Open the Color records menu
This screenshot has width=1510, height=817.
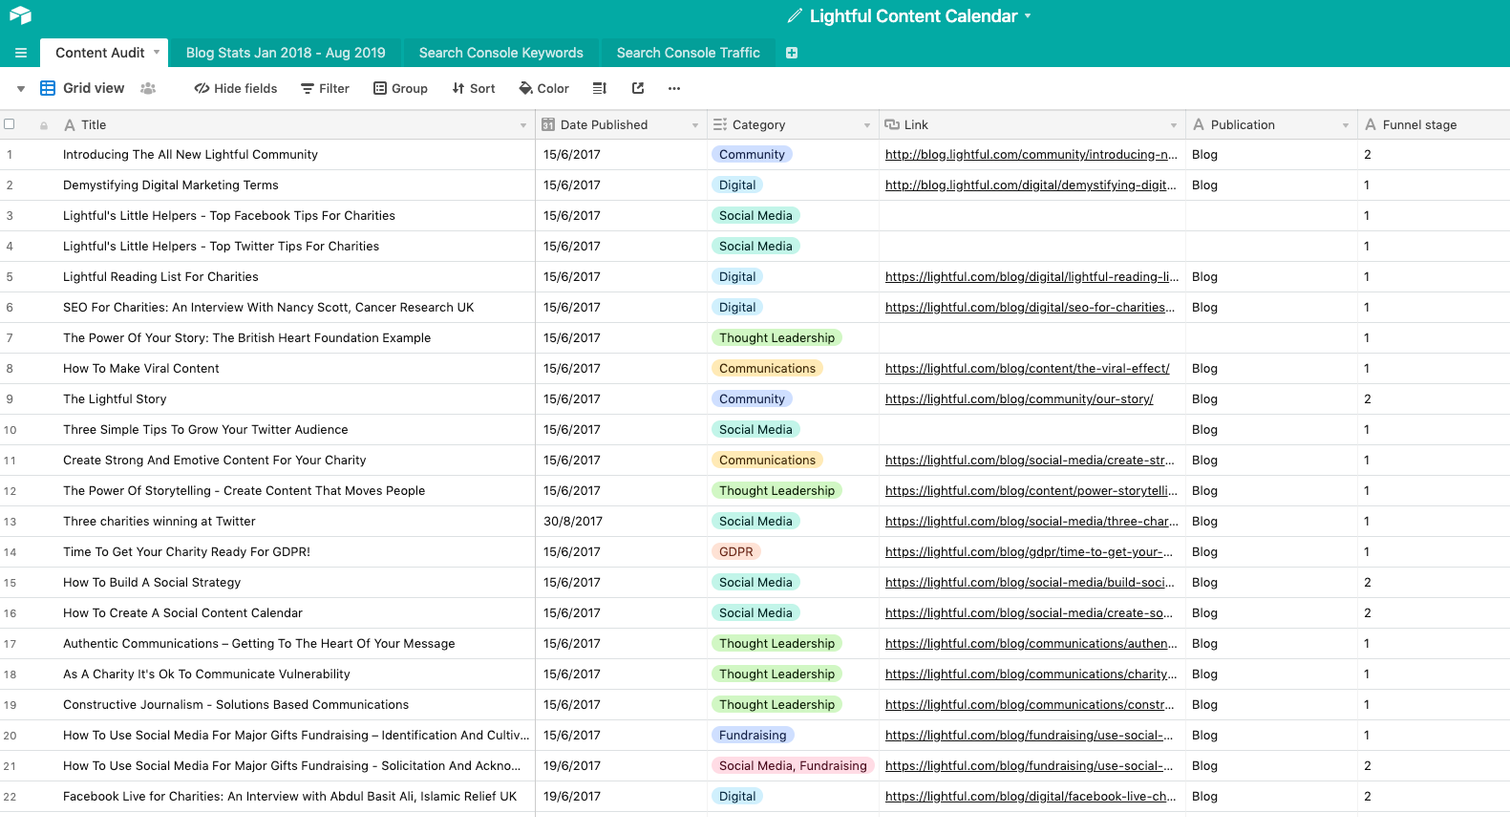pos(544,88)
